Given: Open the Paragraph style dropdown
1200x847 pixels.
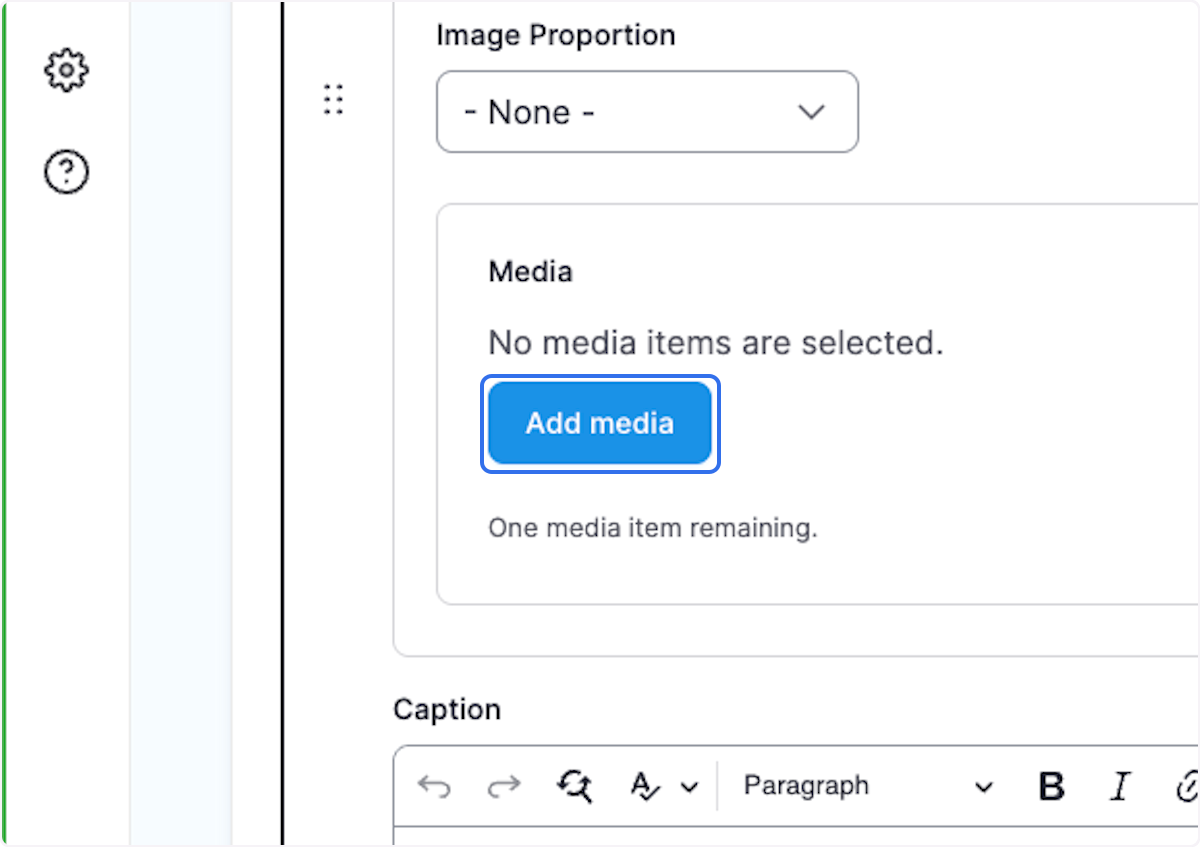Looking at the screenshot, I should [x=806, y=786].
